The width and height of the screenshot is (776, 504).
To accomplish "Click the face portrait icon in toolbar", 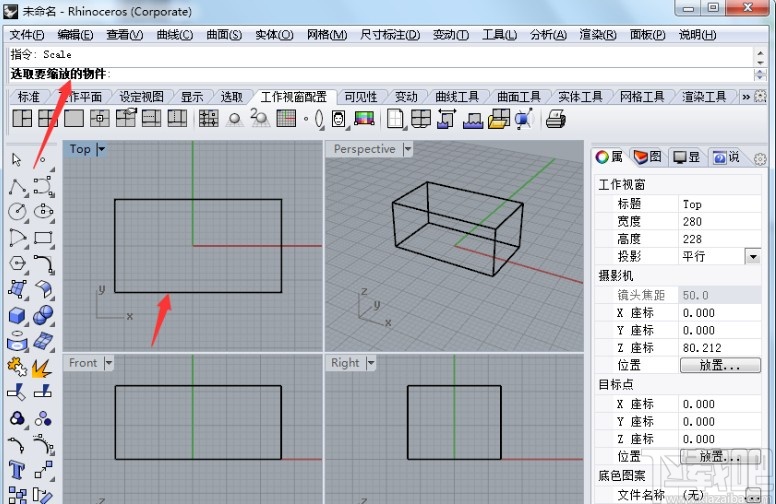I will tap(339, 119).
